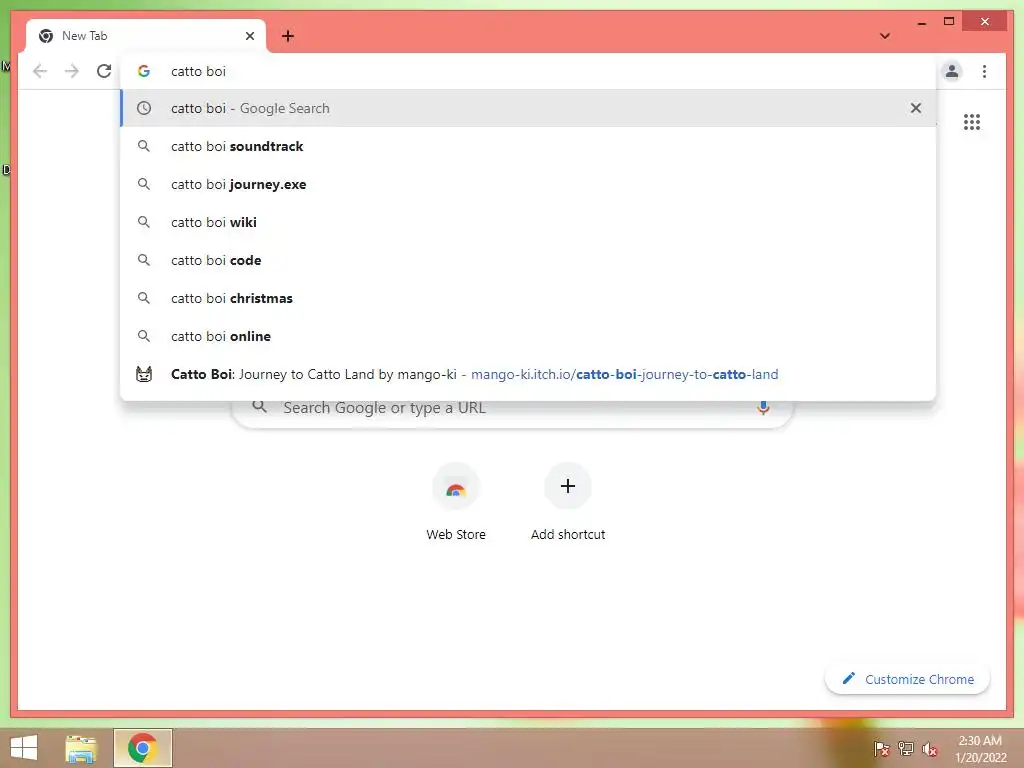Screen dimensions: 1024x768
Task: Select the 'catto boi christmas' suggestion
Action: click(x=528, y=298)
